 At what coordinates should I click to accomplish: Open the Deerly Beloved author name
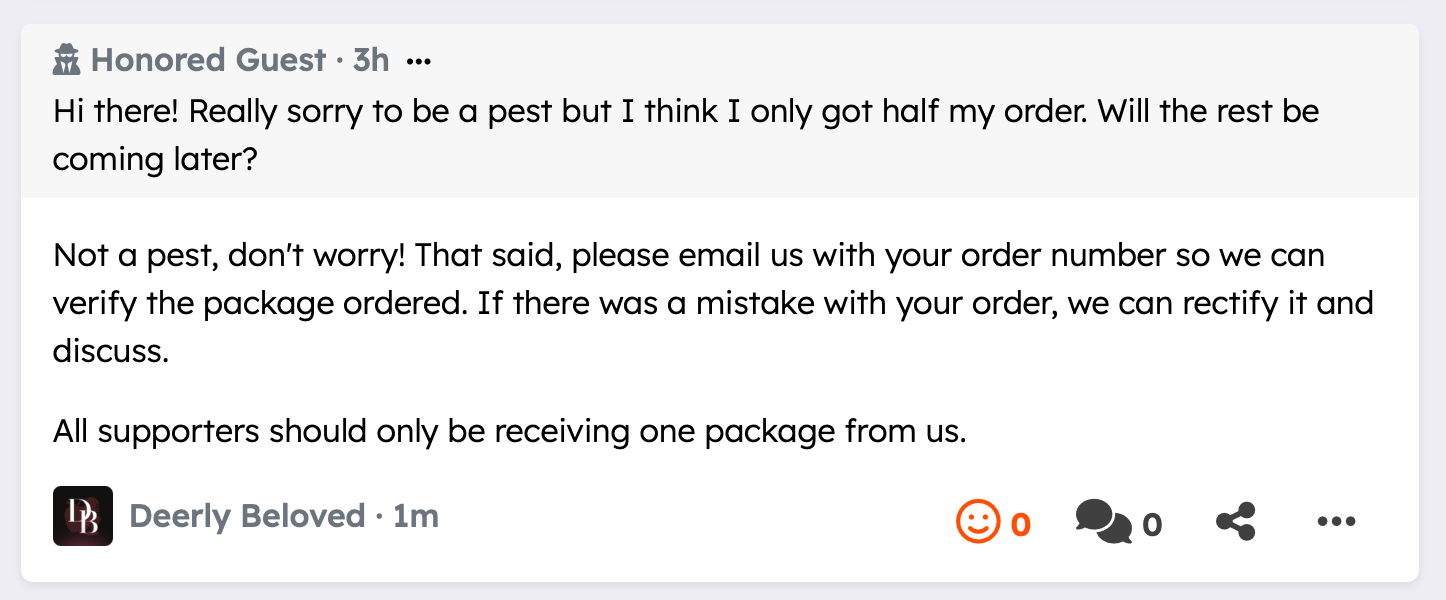247,516
